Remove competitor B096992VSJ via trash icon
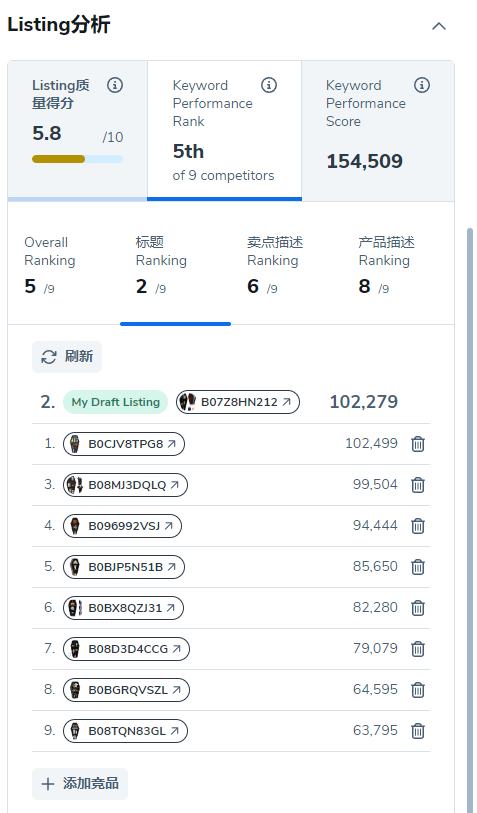The width and height of the screenshot is (477, 813). pyautogui.click(x=418, y=526)
